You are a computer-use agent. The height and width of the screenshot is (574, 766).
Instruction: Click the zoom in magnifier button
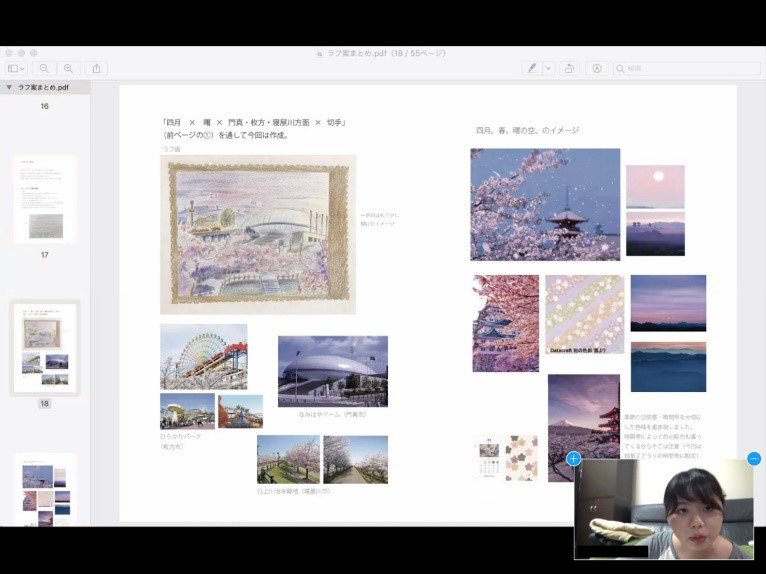(68, 69)
